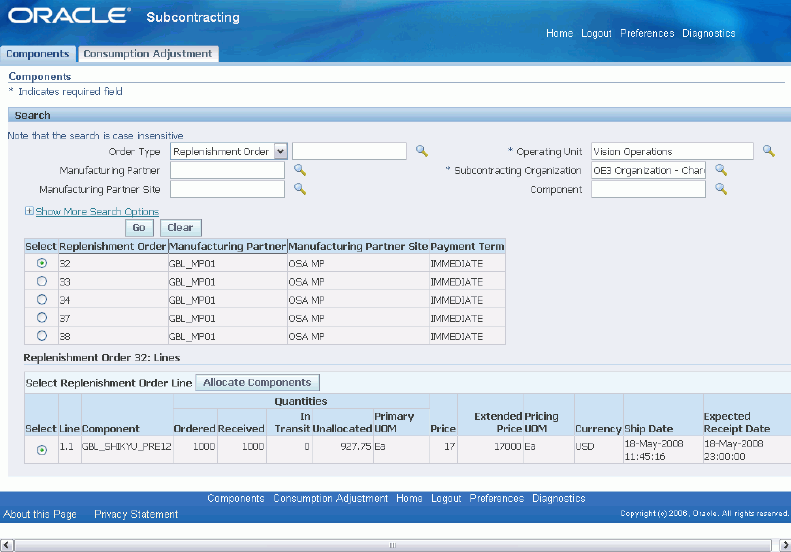The height and width of the screenshot is (552, 791).
Task: Select line 1.1 radio button
Action: [42, 450]
